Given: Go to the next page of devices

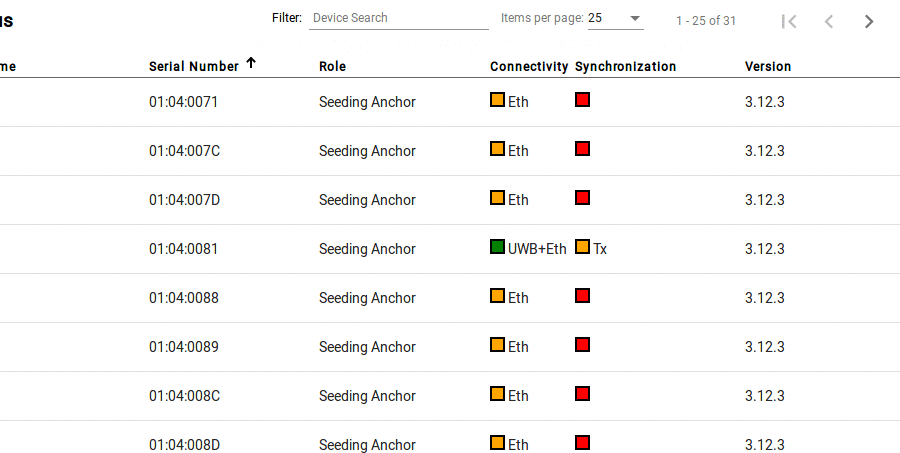Looking at the screenshot, I should tap(868, 21).
